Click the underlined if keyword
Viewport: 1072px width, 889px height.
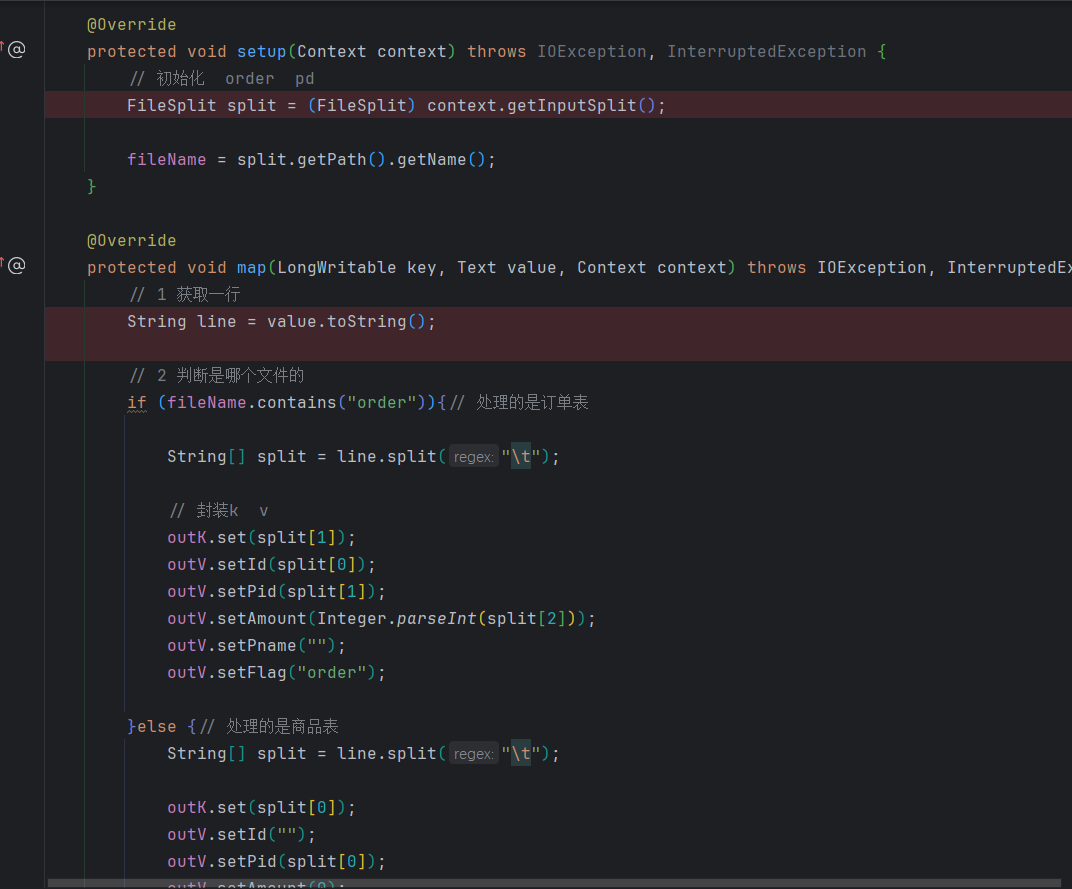point(136,403)
